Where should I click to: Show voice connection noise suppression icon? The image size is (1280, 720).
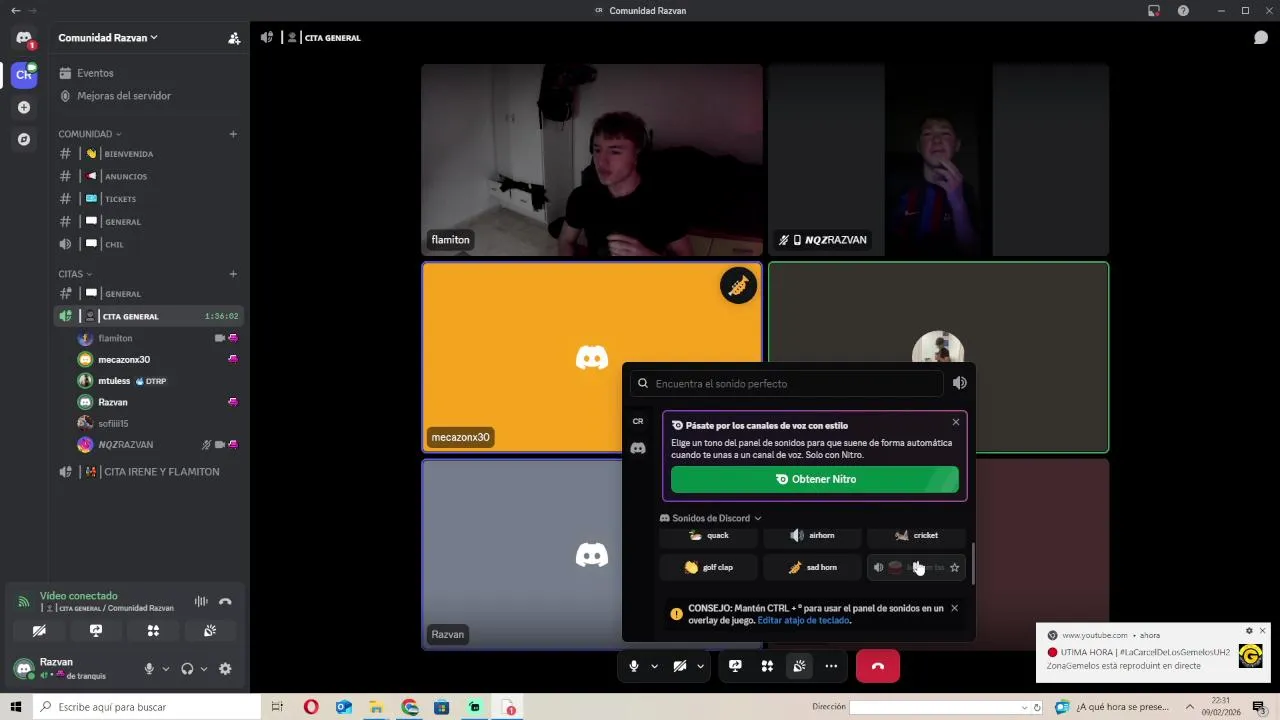[201, 601]
